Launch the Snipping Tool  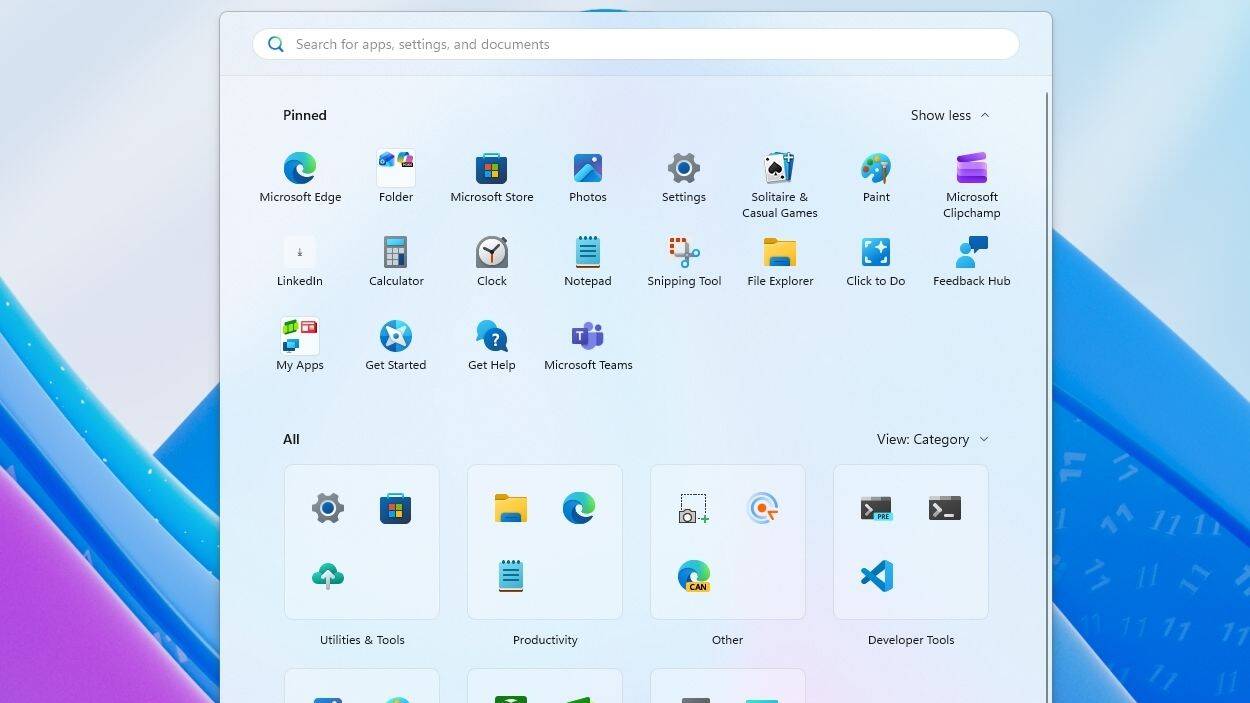point(684,262)
